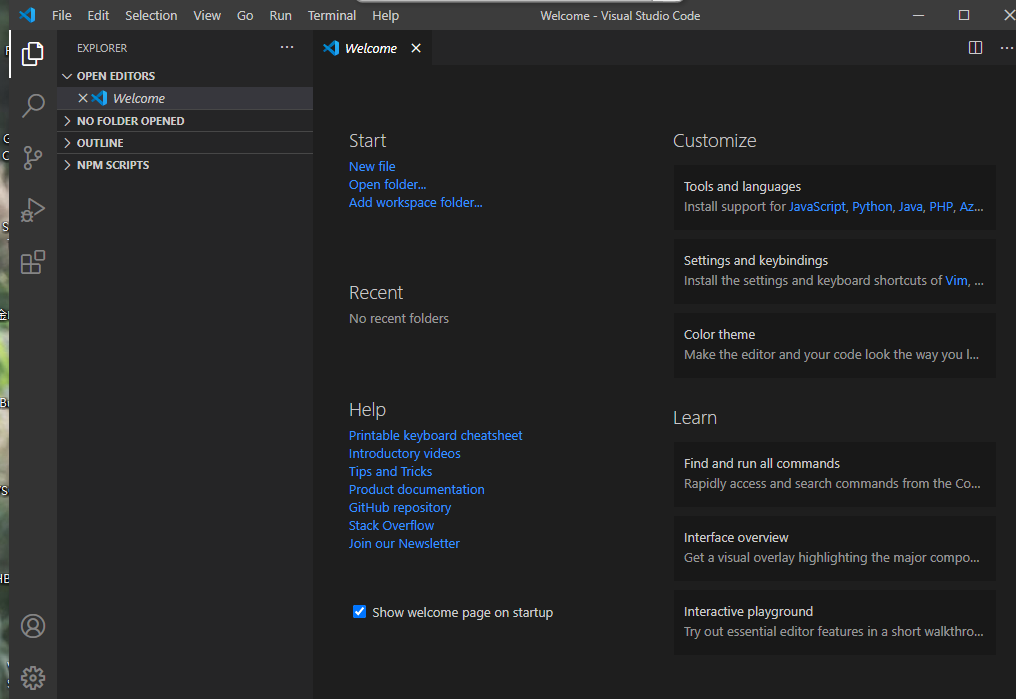Maximize the Visual Studio Code window
1016x699 pixels.
click(964, 15)
